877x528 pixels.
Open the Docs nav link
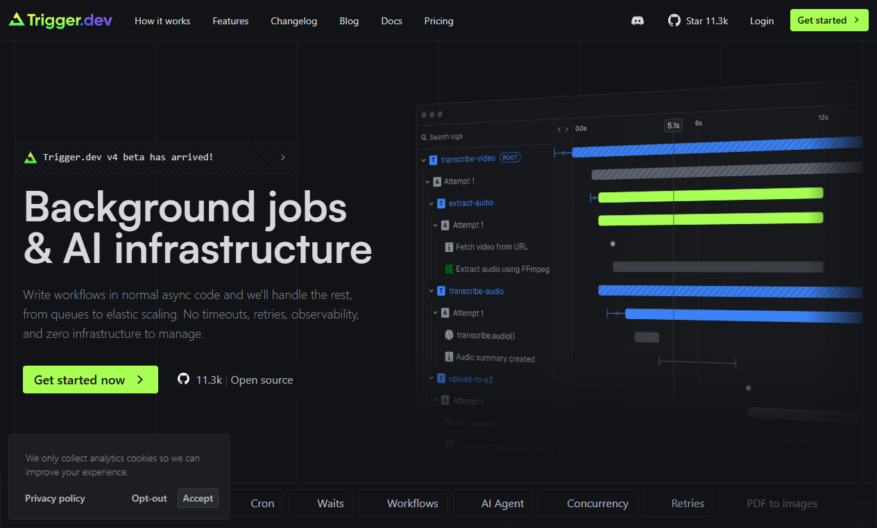point(392,21)
